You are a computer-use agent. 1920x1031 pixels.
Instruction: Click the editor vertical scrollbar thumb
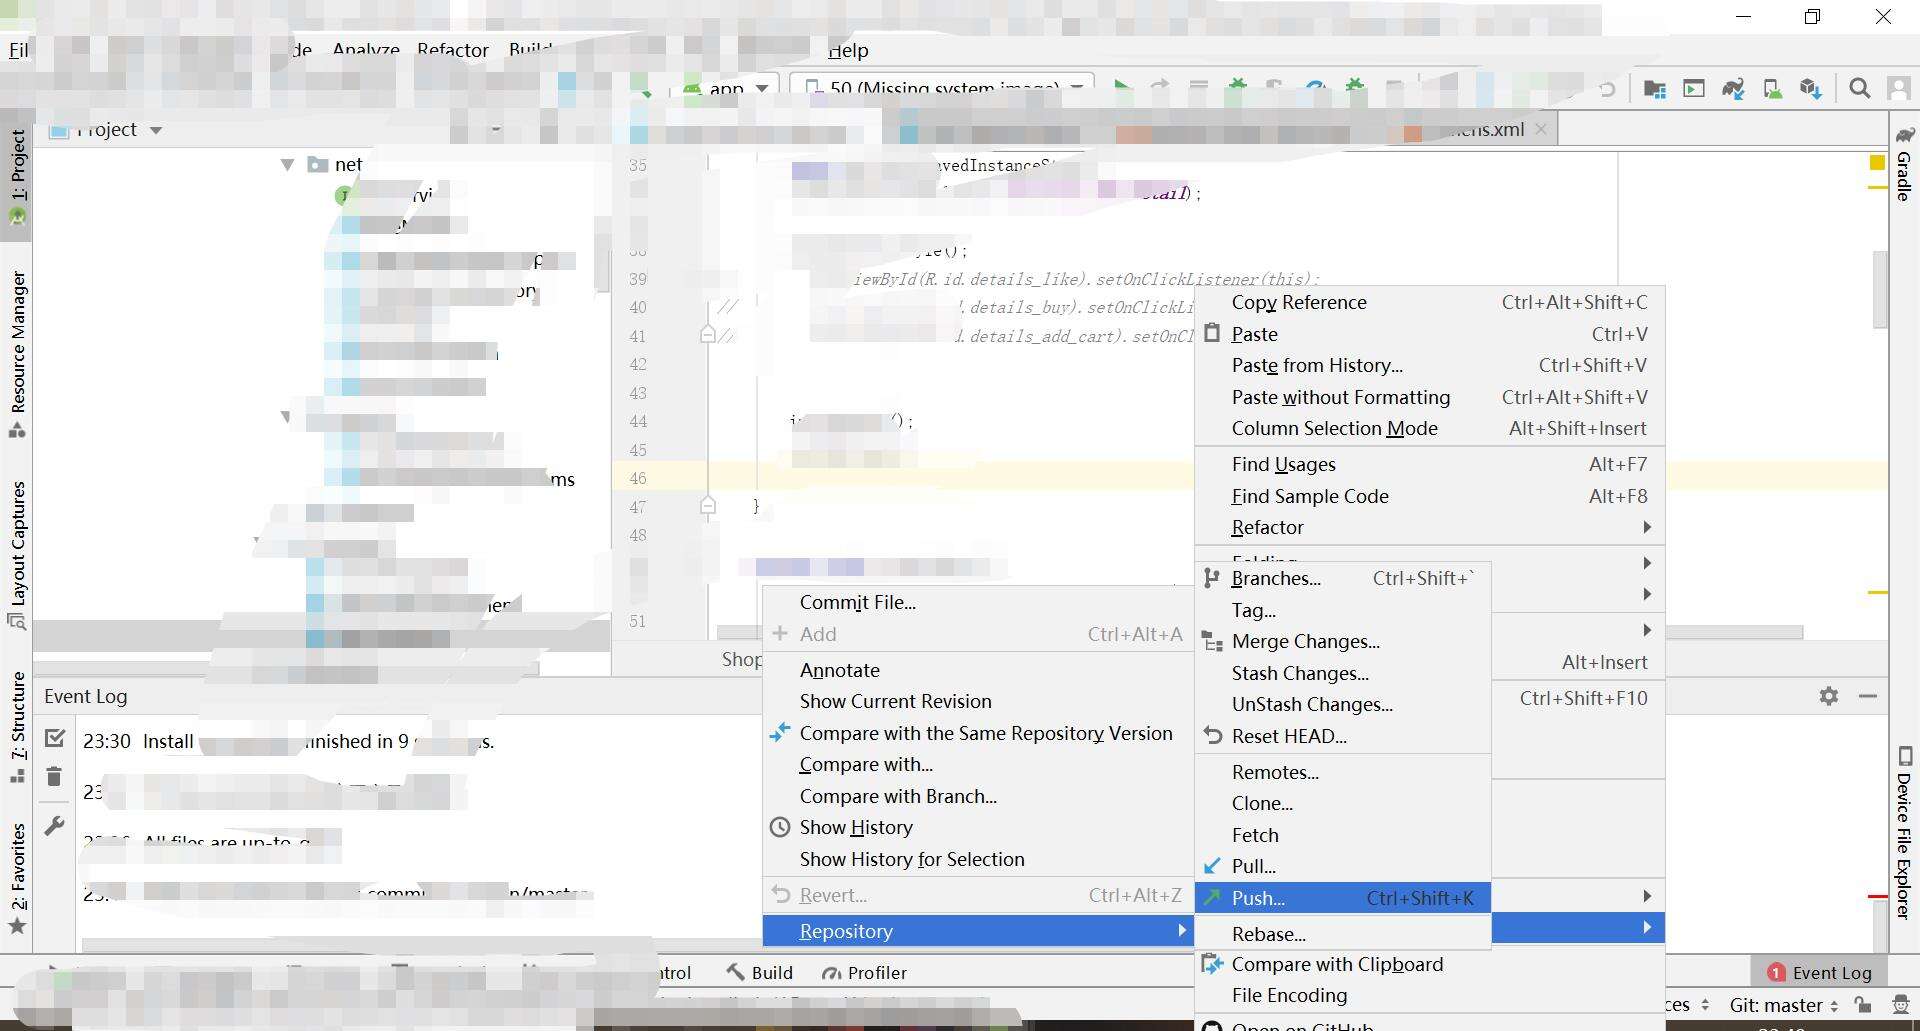(1880, 288)
